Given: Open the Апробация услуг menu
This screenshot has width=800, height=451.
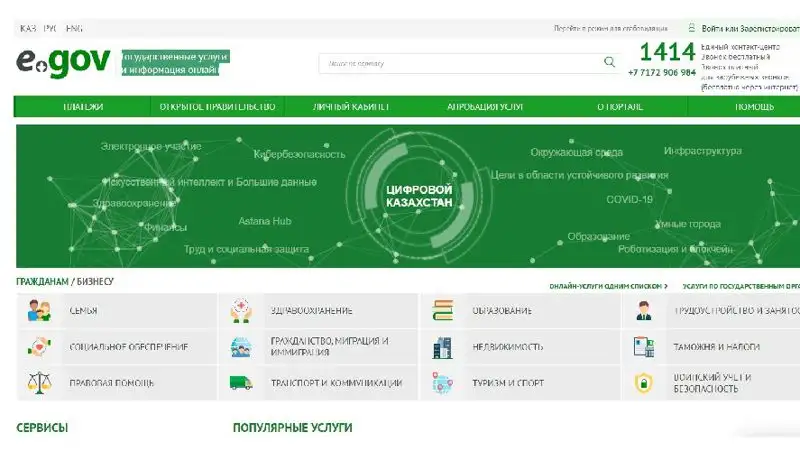Looking at the screenshot, I should click(485, 107).
